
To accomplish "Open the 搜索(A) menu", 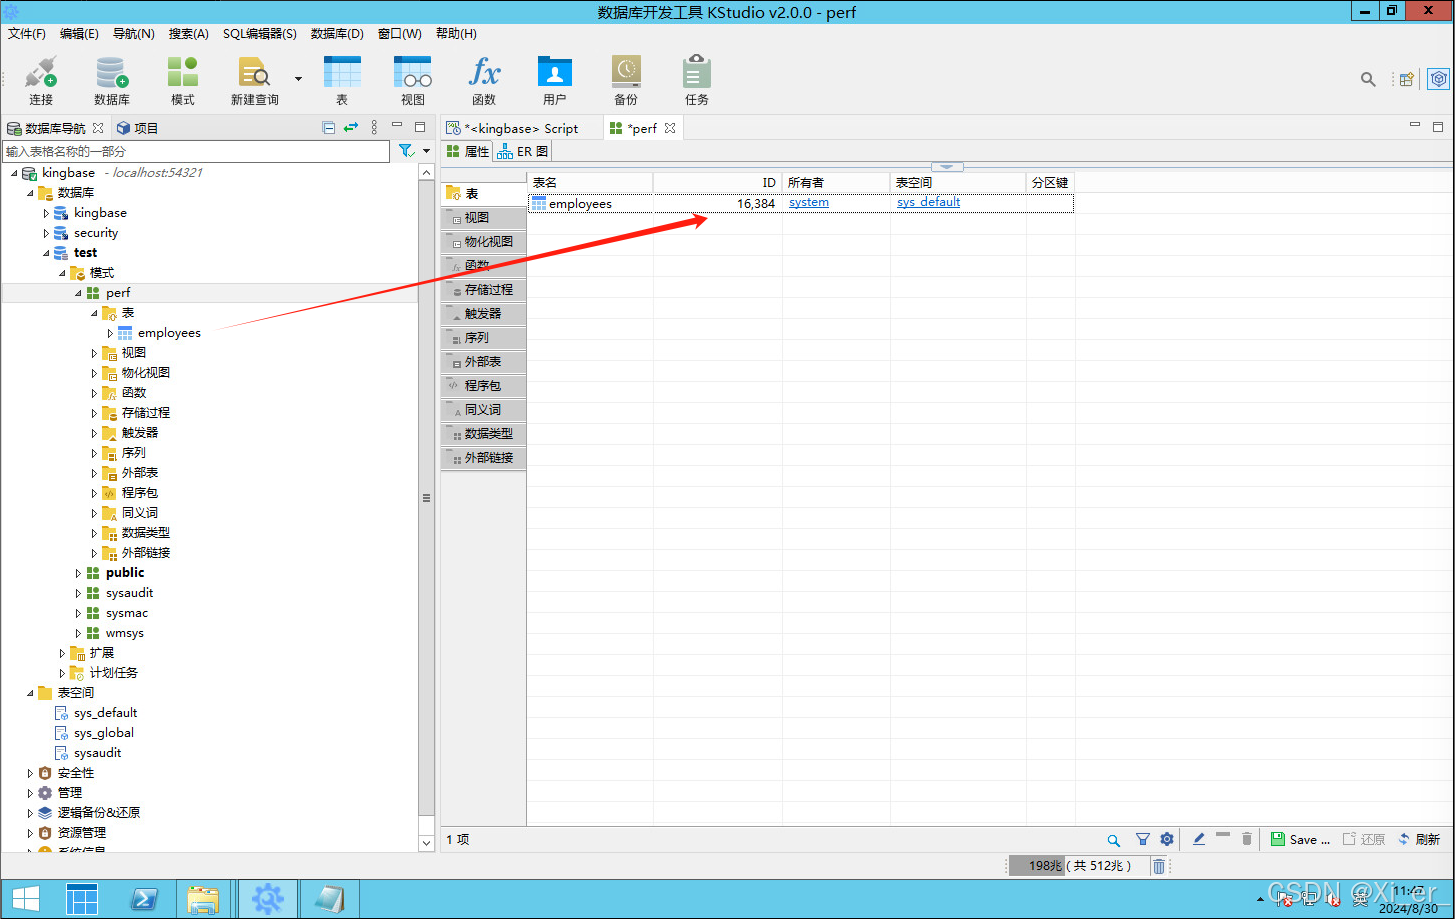I will (188, 33).
